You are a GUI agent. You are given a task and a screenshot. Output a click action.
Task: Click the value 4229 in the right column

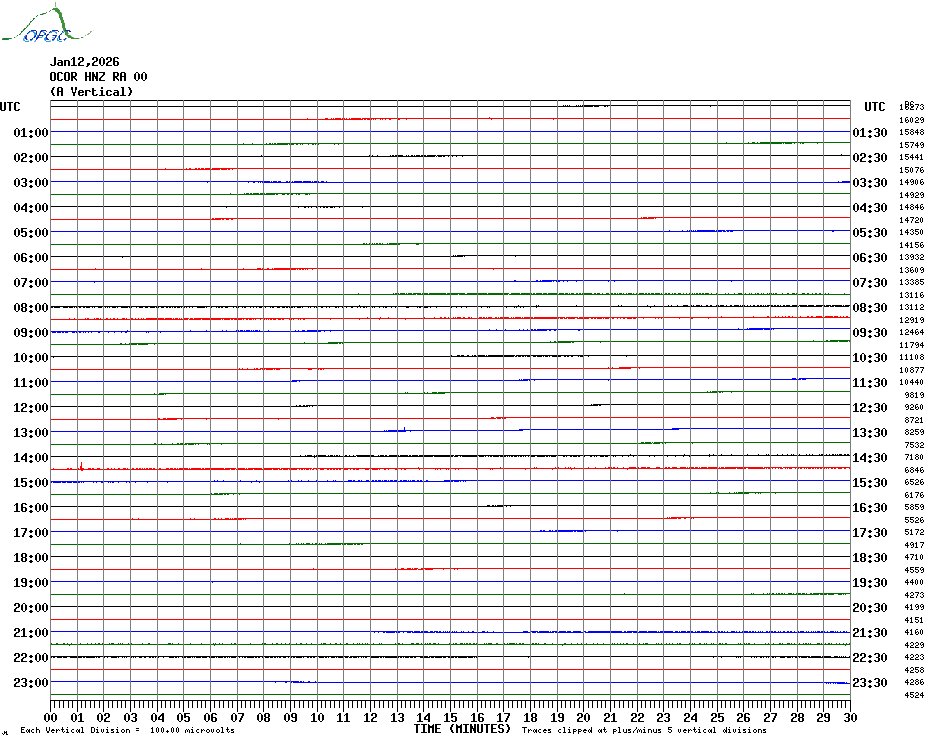(914, 645)
